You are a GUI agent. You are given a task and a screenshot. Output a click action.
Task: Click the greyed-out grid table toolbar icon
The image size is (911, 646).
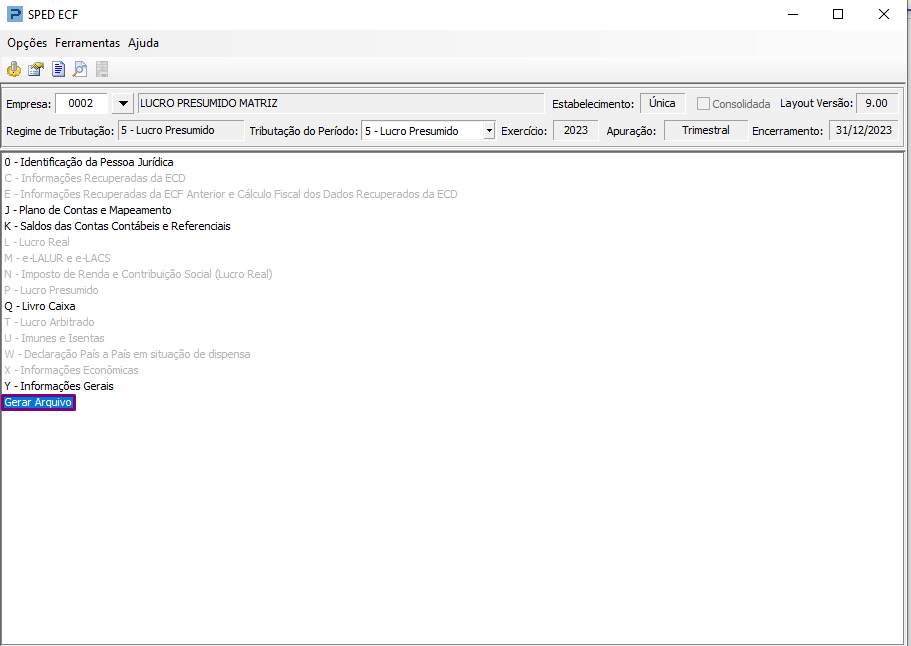102,70
